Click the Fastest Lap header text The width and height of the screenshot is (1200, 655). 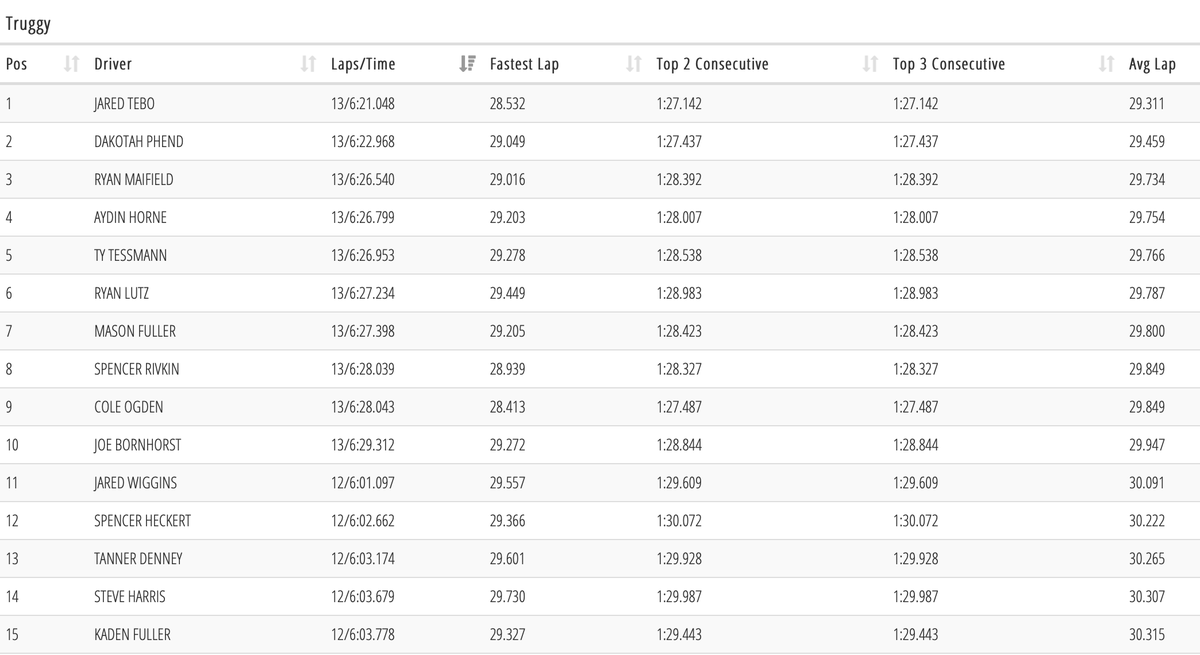pyautogui.click(x=524, y=64)
